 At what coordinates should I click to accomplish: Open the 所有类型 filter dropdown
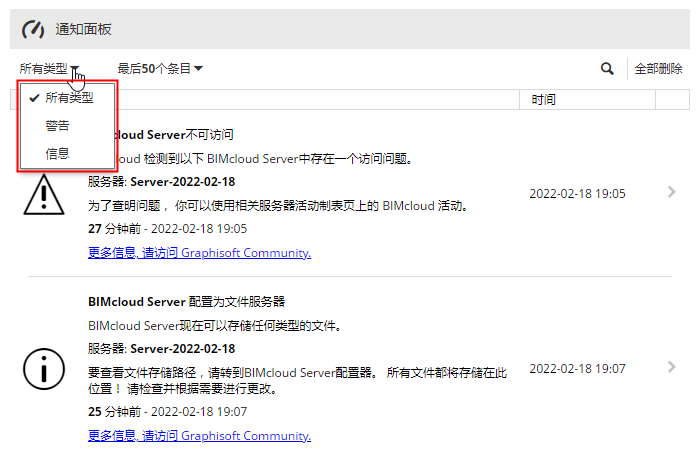pos(49,69)
